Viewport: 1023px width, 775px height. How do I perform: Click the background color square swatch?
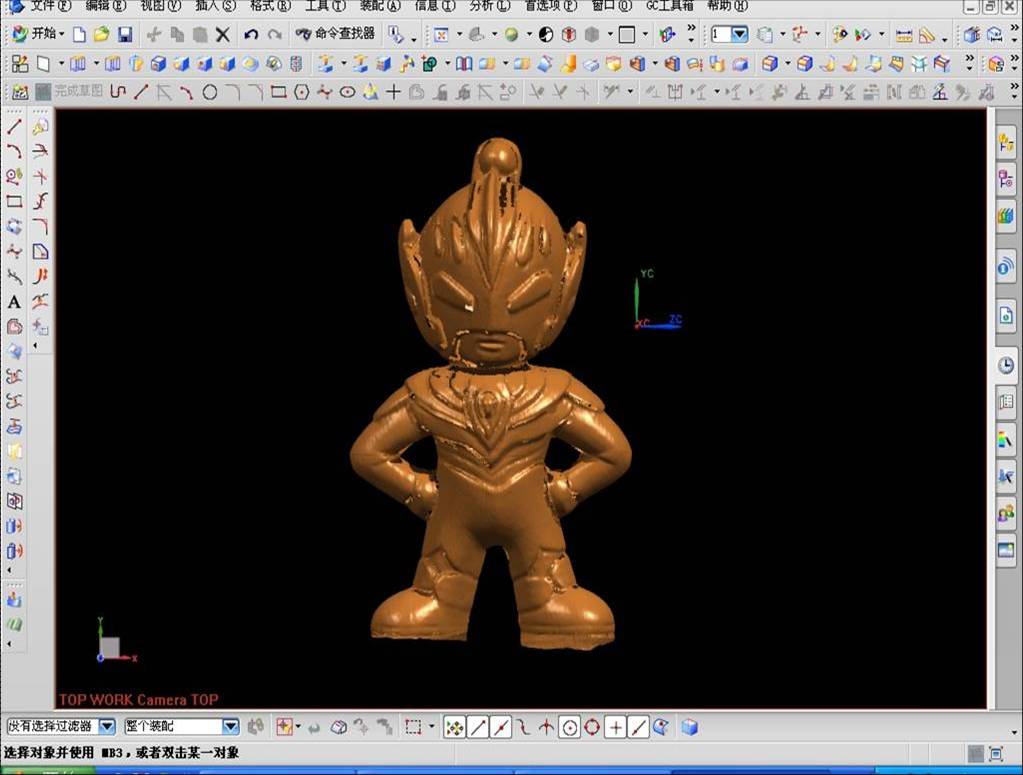point(627,35)
